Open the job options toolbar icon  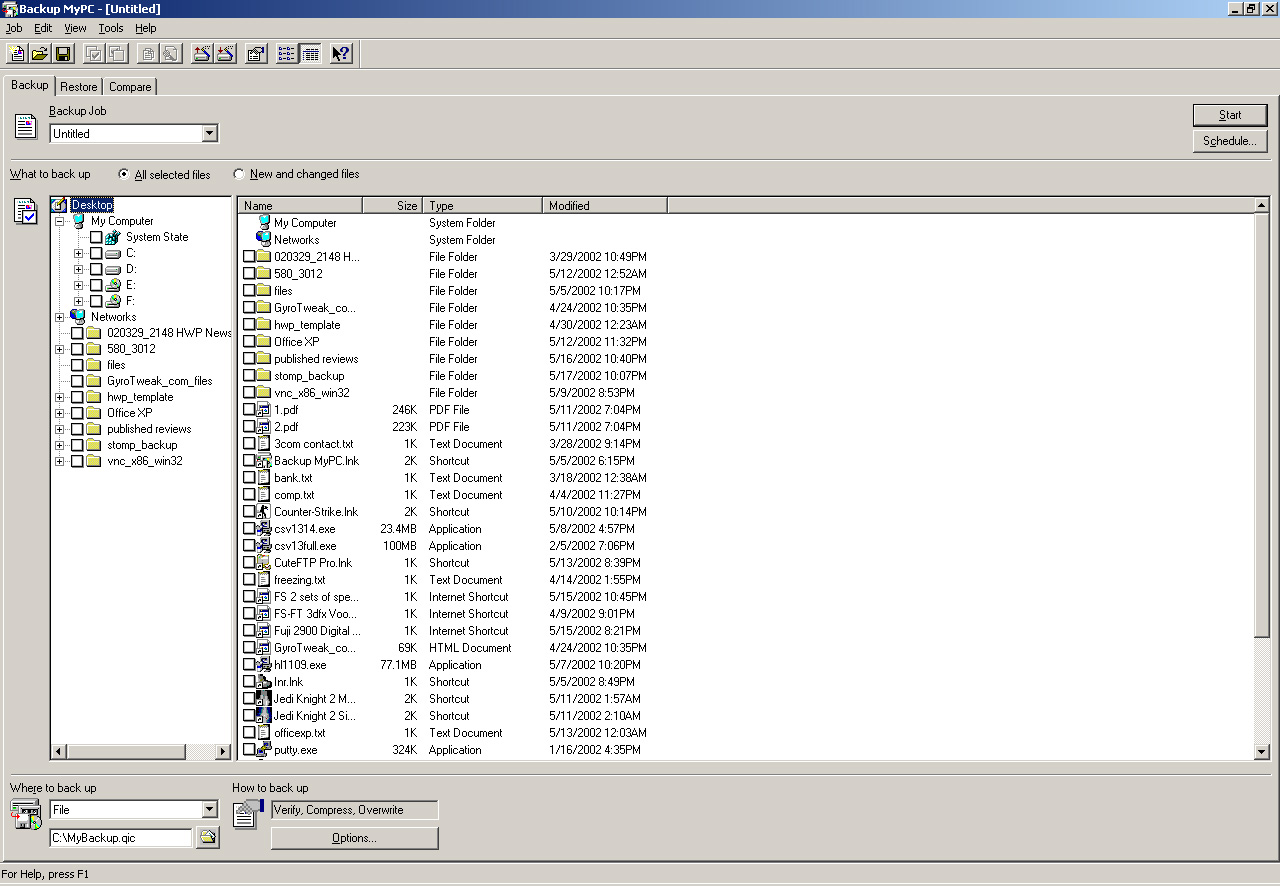(x=256, y=54)
